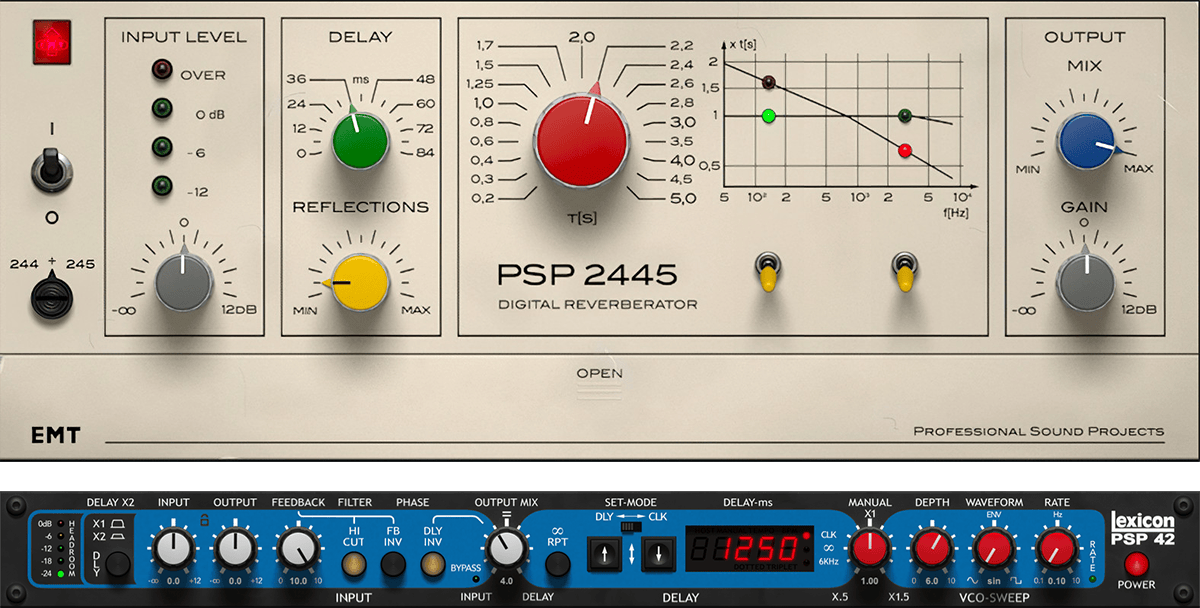
Task: Click the BYPASS indicator LED
Action: 476,579
